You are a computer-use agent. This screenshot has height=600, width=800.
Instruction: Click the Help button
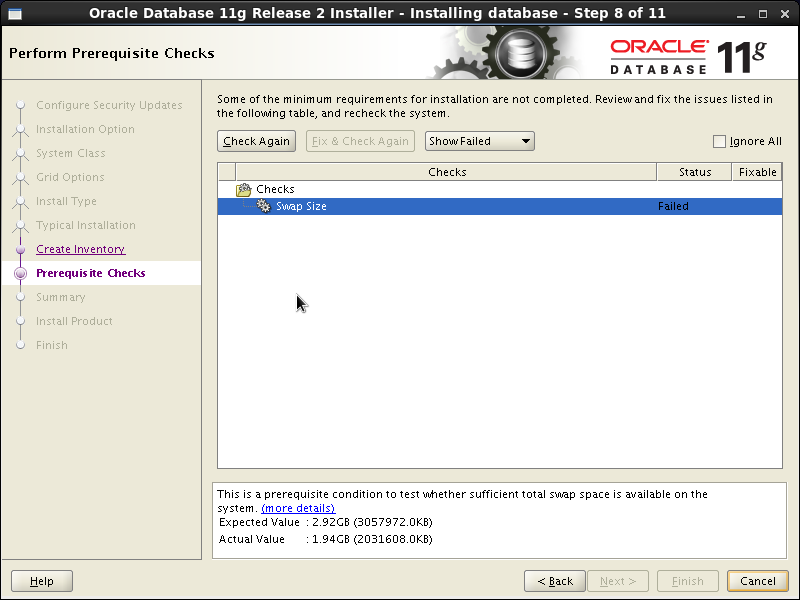42,581
